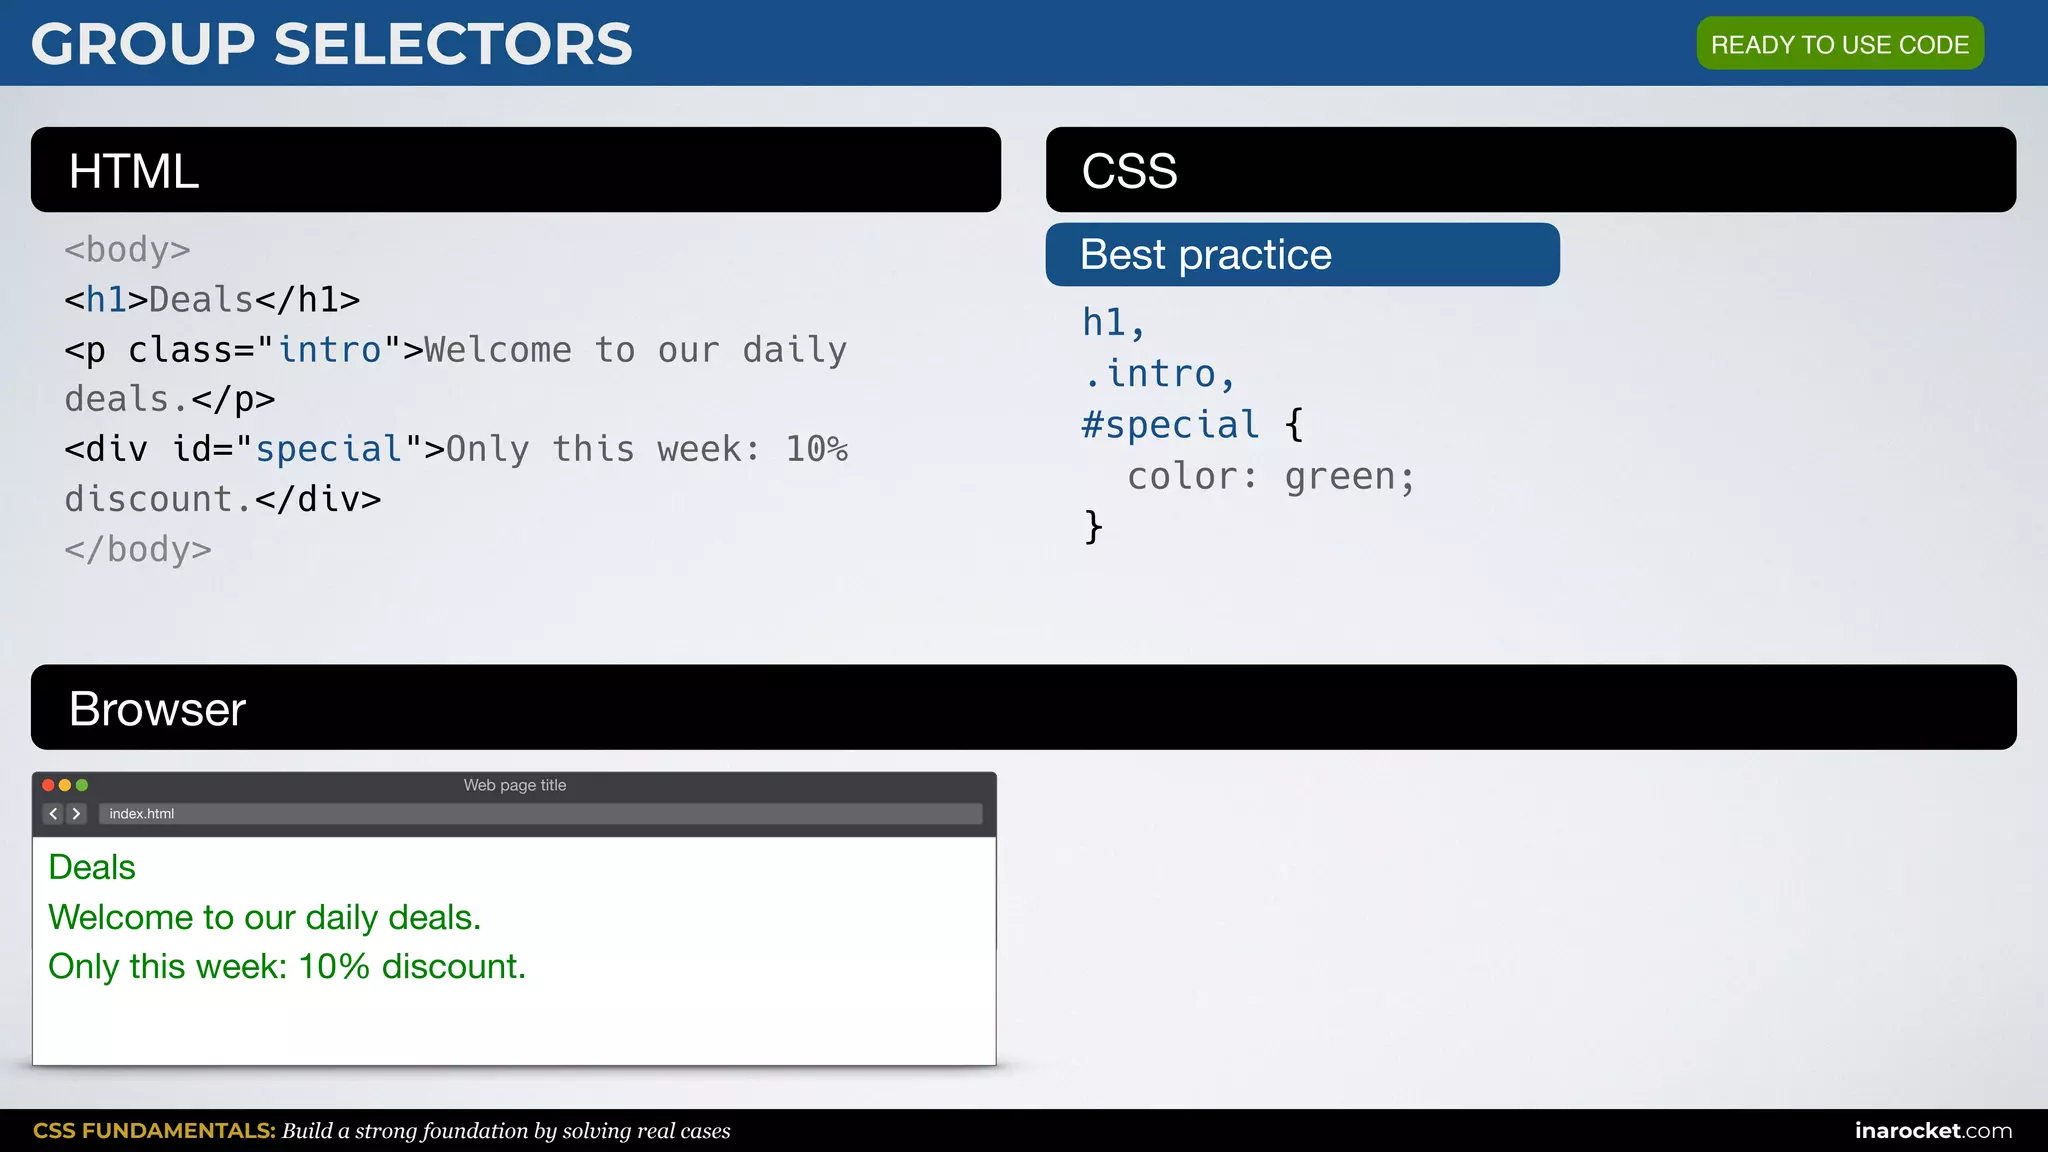Image resolution: width=2048 pixels, height=1152 pixels.
Task: Click the HTML panel header
Action: click(x=516, y=169)
